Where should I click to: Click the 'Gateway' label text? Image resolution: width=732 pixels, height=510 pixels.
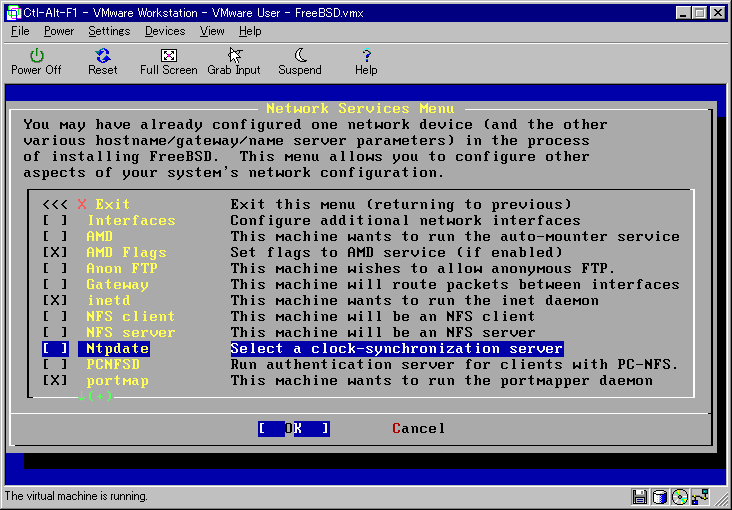(x=118, y=285)
